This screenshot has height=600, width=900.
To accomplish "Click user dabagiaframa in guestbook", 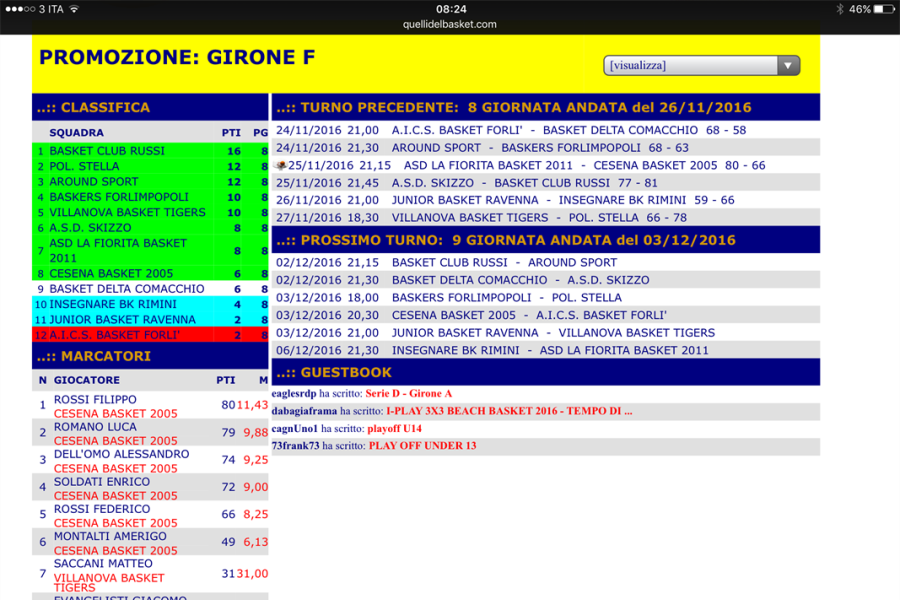I will click(x=304, y=411).
